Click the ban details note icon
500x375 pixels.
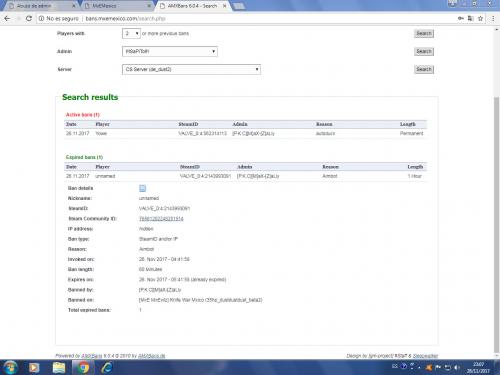142,188
